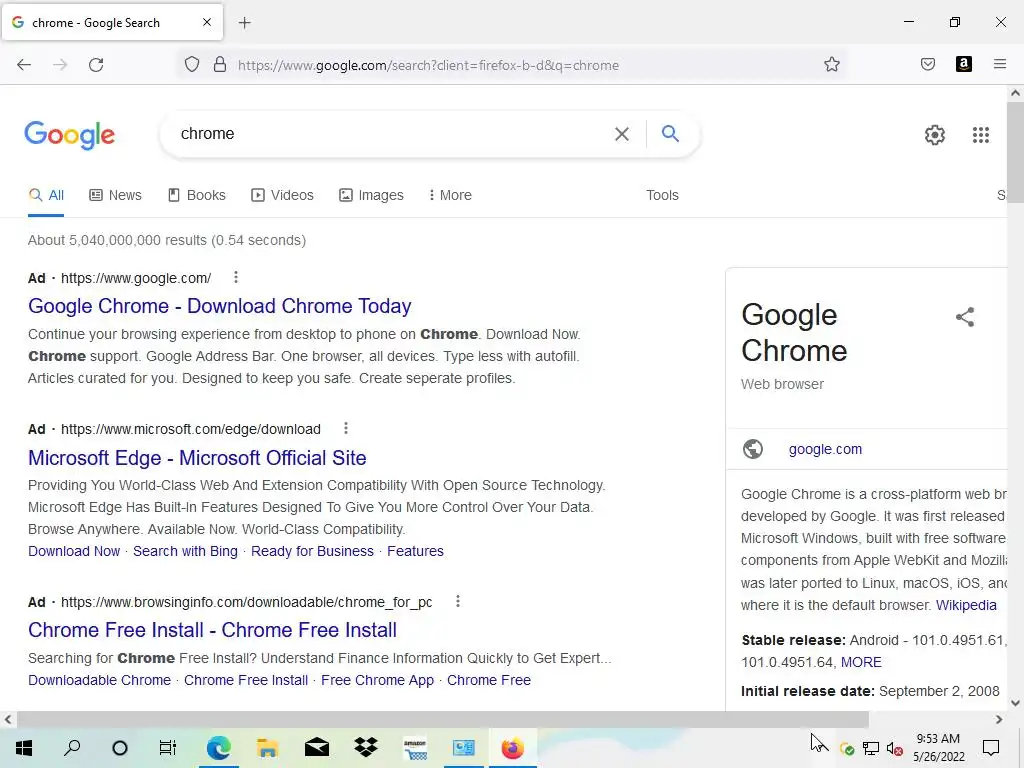Open the Wikipedia source link

coord(966,605)
